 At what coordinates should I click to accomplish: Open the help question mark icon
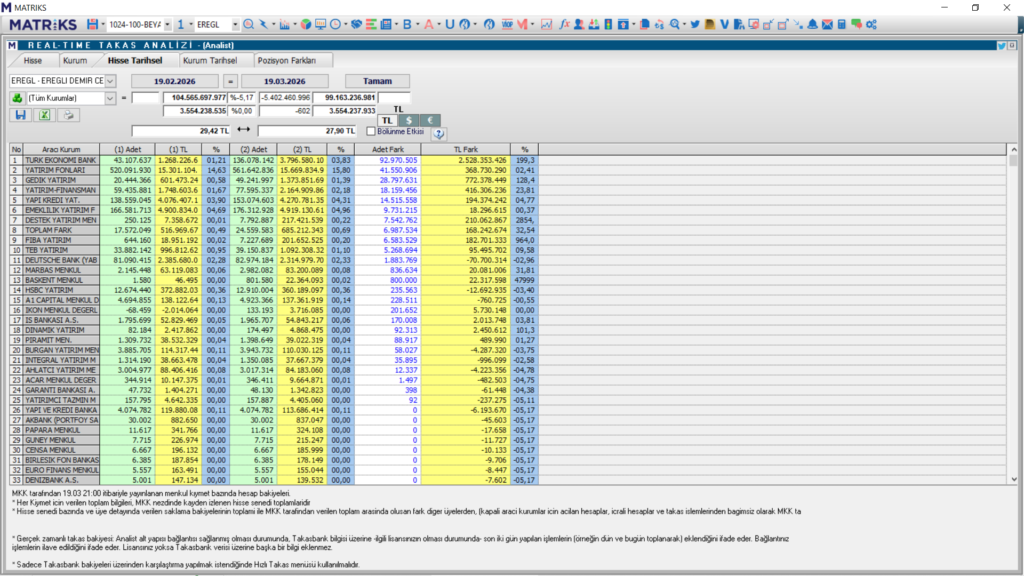[439, 133]
